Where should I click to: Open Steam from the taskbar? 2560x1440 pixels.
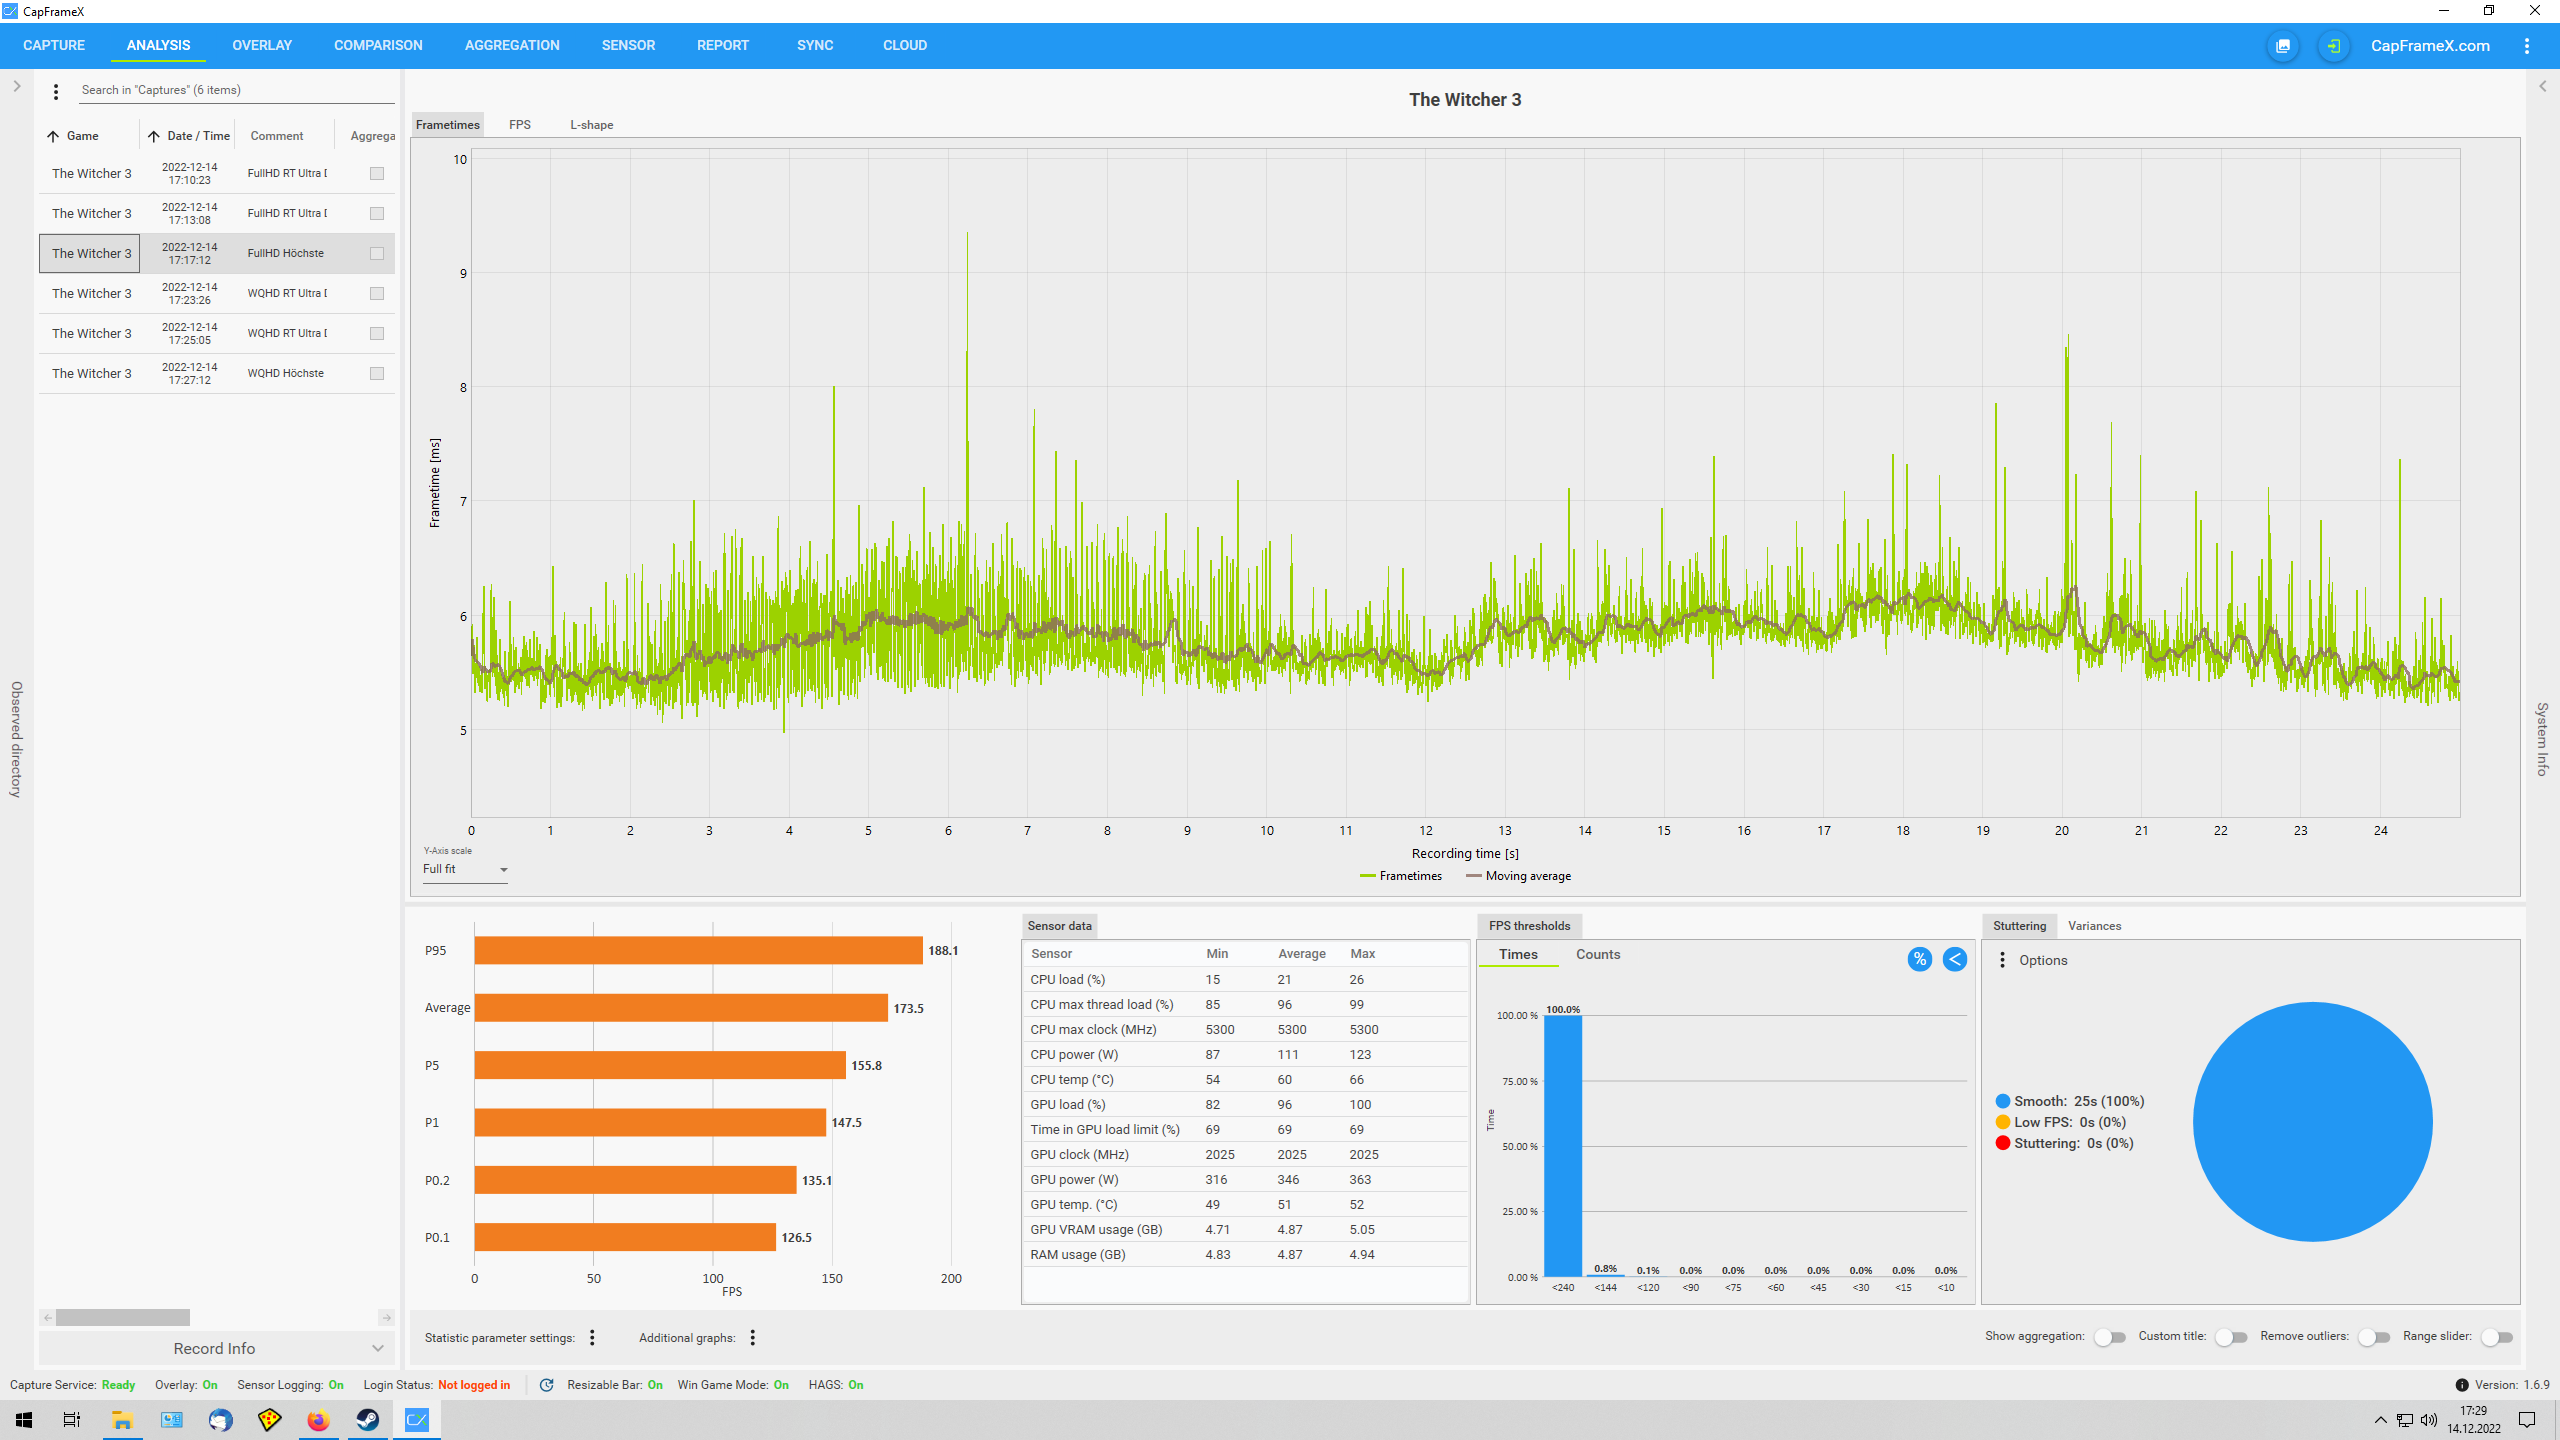click(367, 1420)
